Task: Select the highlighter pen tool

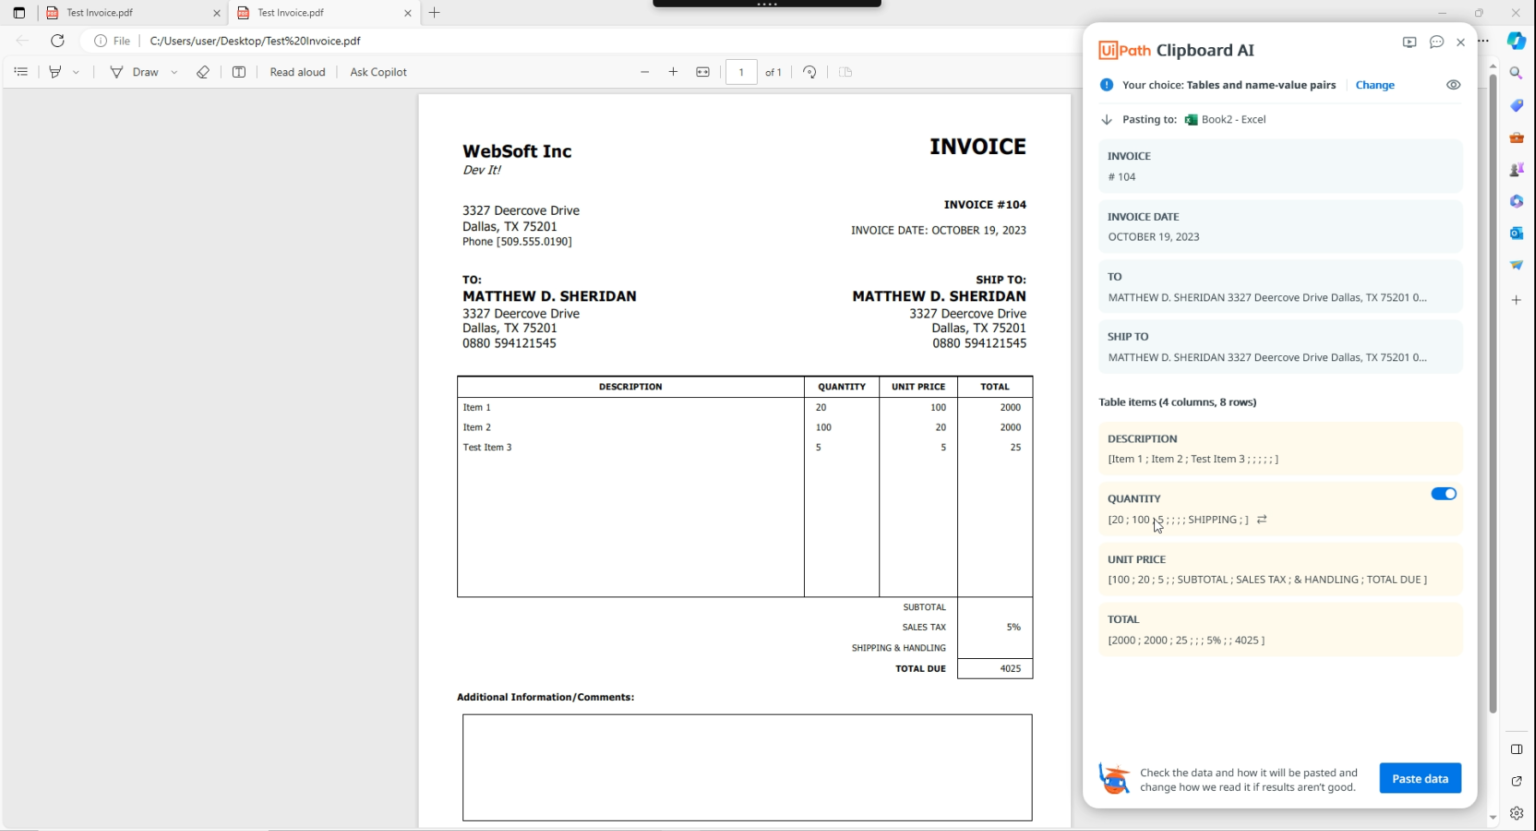Action: click(x=57, y=71)
